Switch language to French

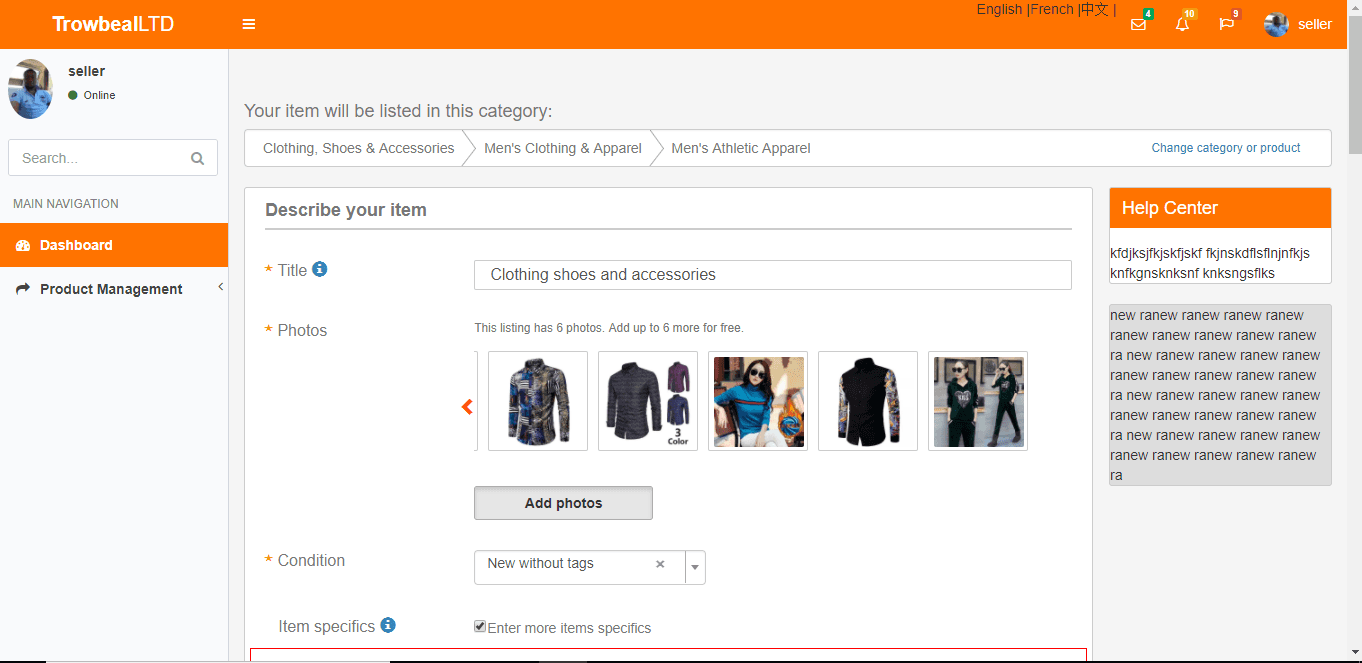pyautogui.click(x=1052, y=9)
